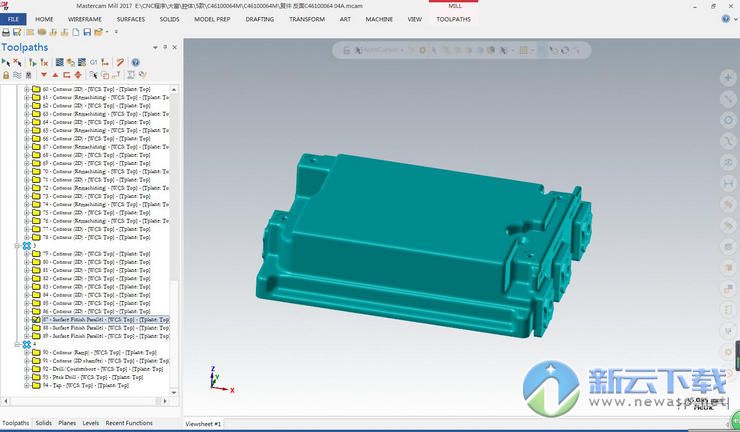Expand operation 79 Contour 2D

tap(27, 254)
